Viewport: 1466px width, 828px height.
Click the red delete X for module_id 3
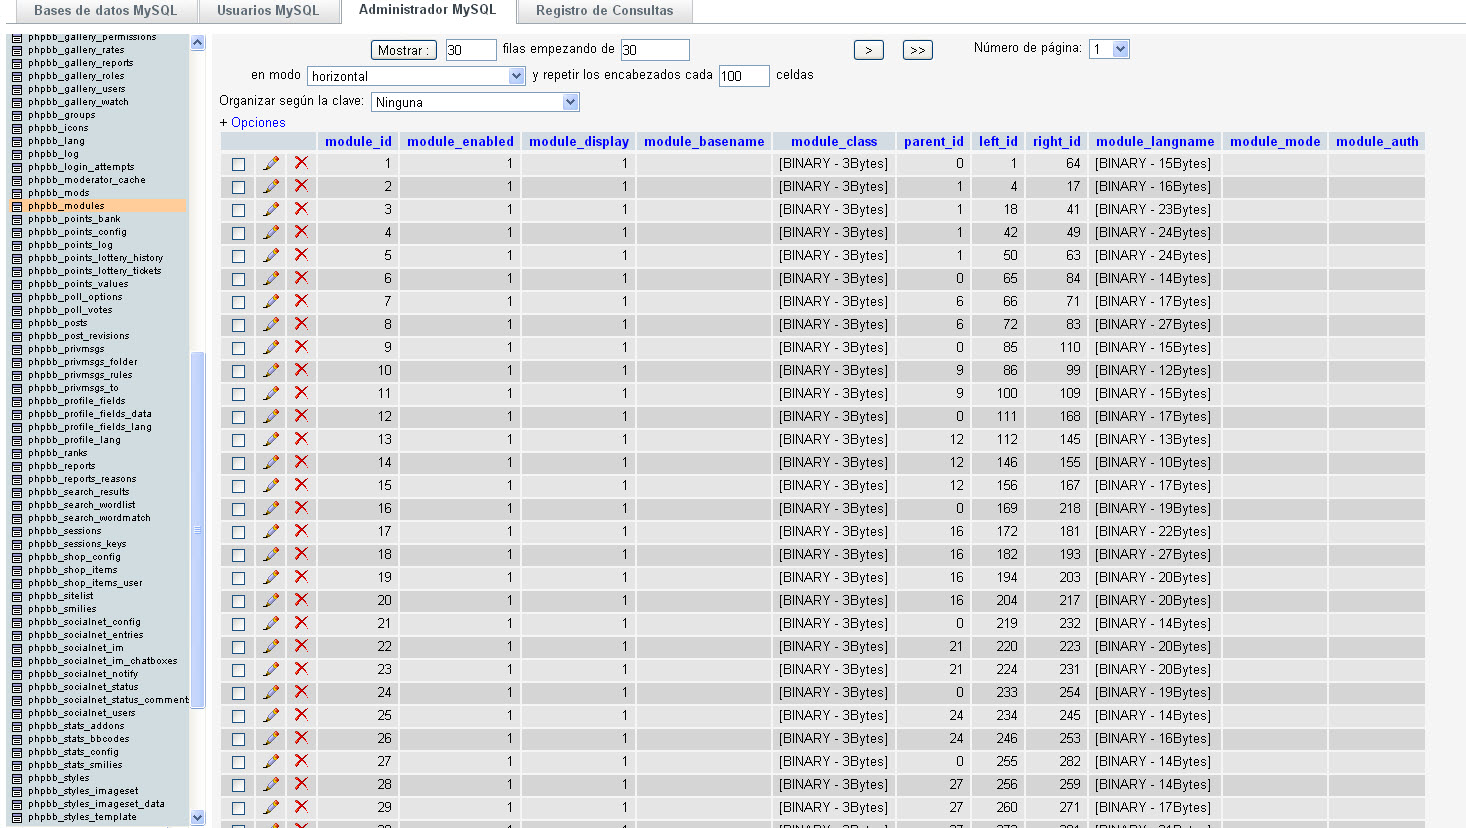(x=301, y=209)
